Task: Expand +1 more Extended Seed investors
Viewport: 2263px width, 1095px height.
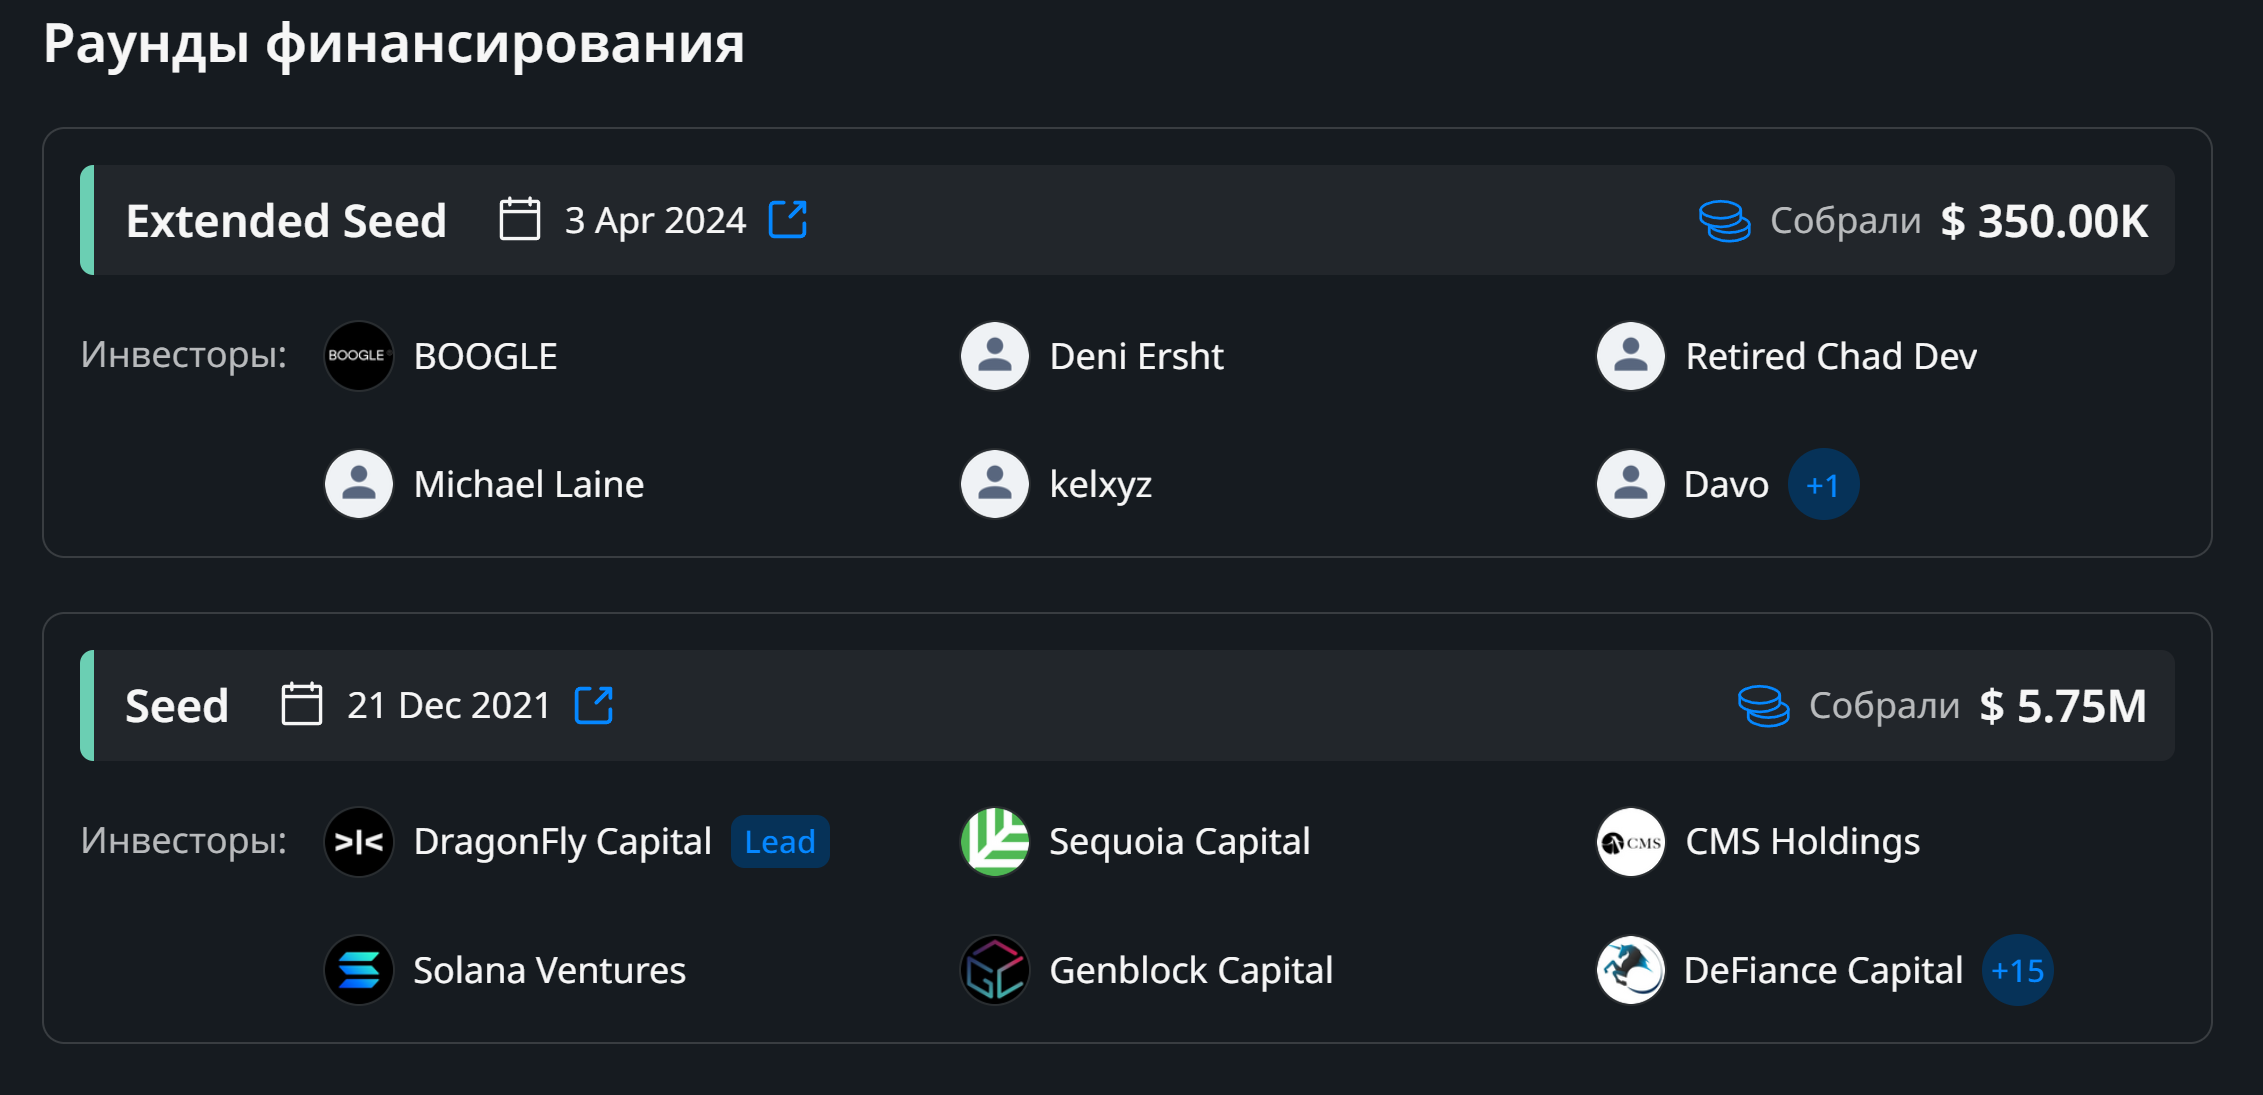Action: (1823, 485)
